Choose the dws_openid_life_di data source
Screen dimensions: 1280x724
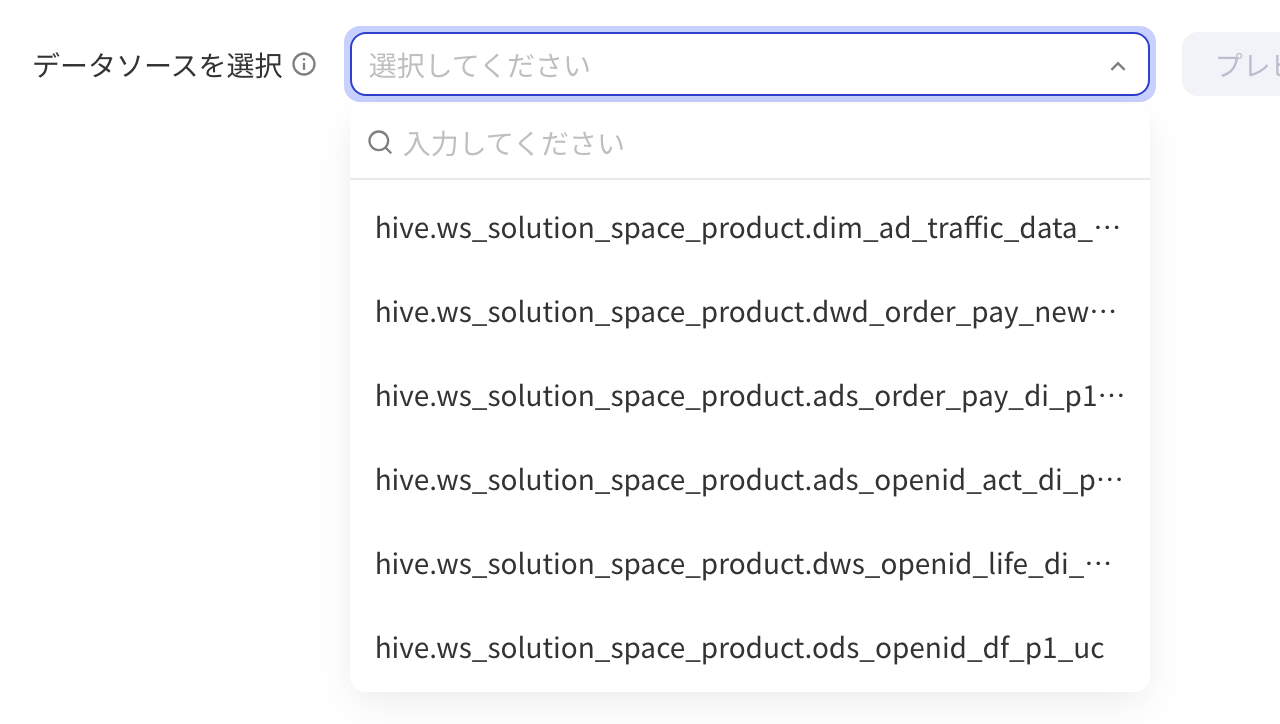pos(750,564)
